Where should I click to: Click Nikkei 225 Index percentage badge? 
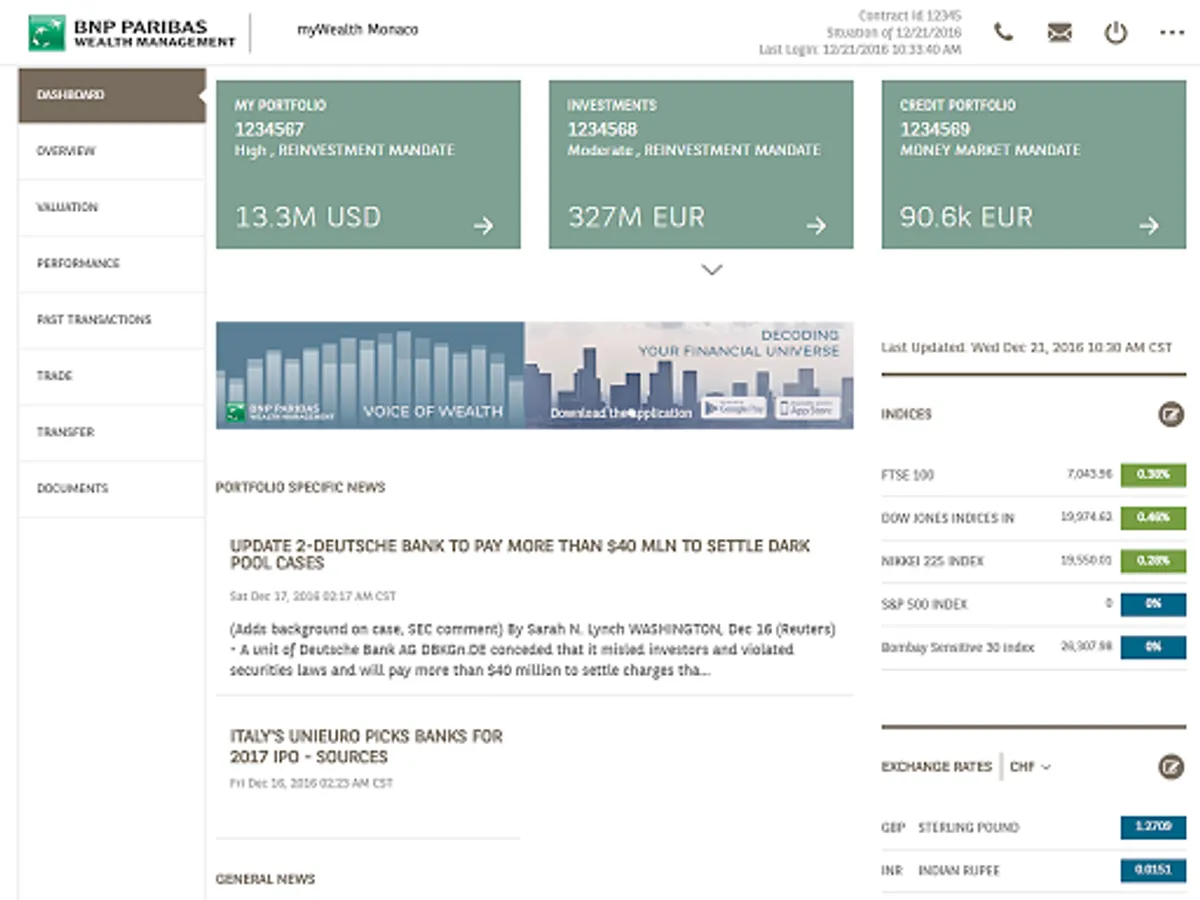[x=1153, y=561]
